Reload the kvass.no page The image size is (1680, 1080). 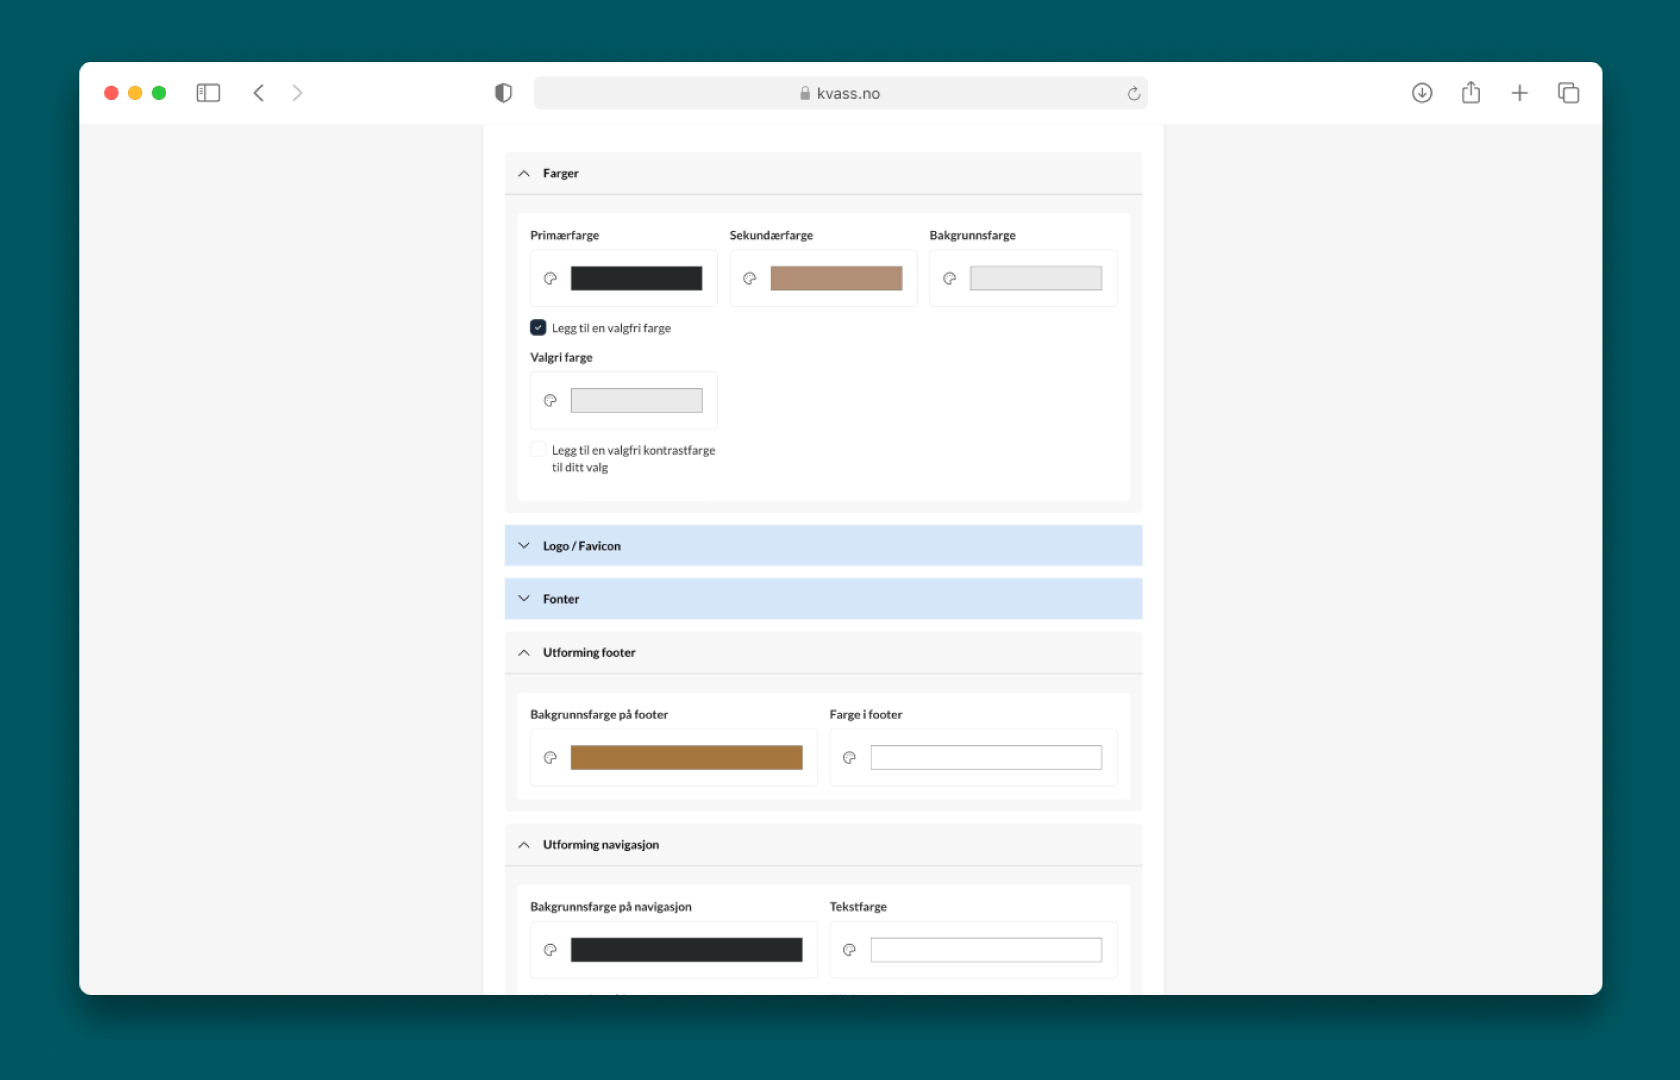[1133, 94]
